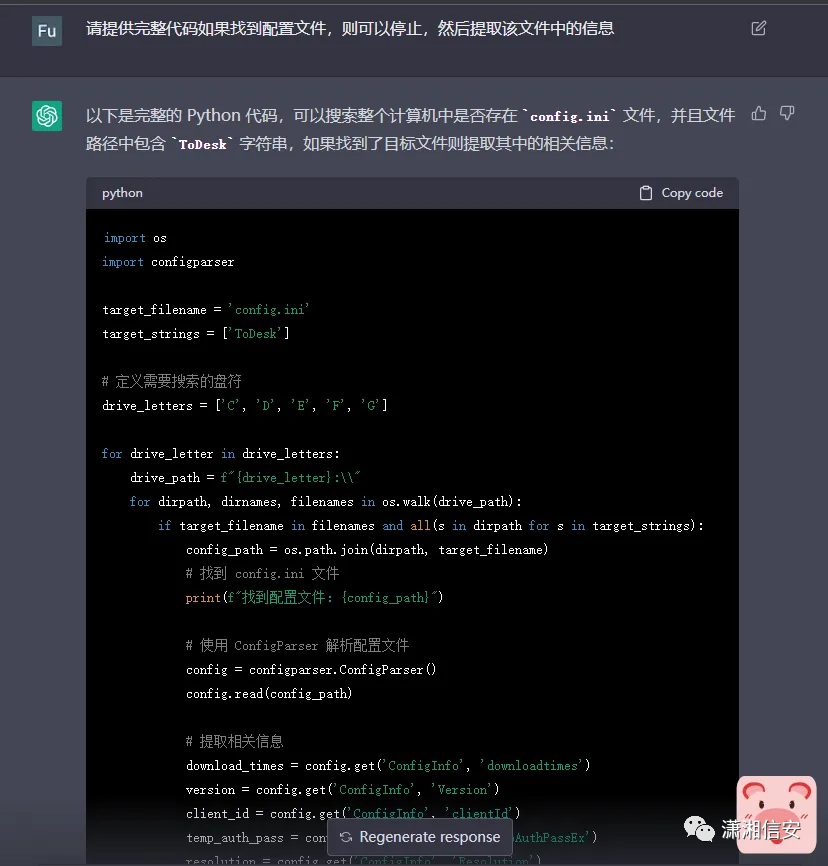828x866 pixels.
Task: Click the Copy code label
Action: coord(692,193)
